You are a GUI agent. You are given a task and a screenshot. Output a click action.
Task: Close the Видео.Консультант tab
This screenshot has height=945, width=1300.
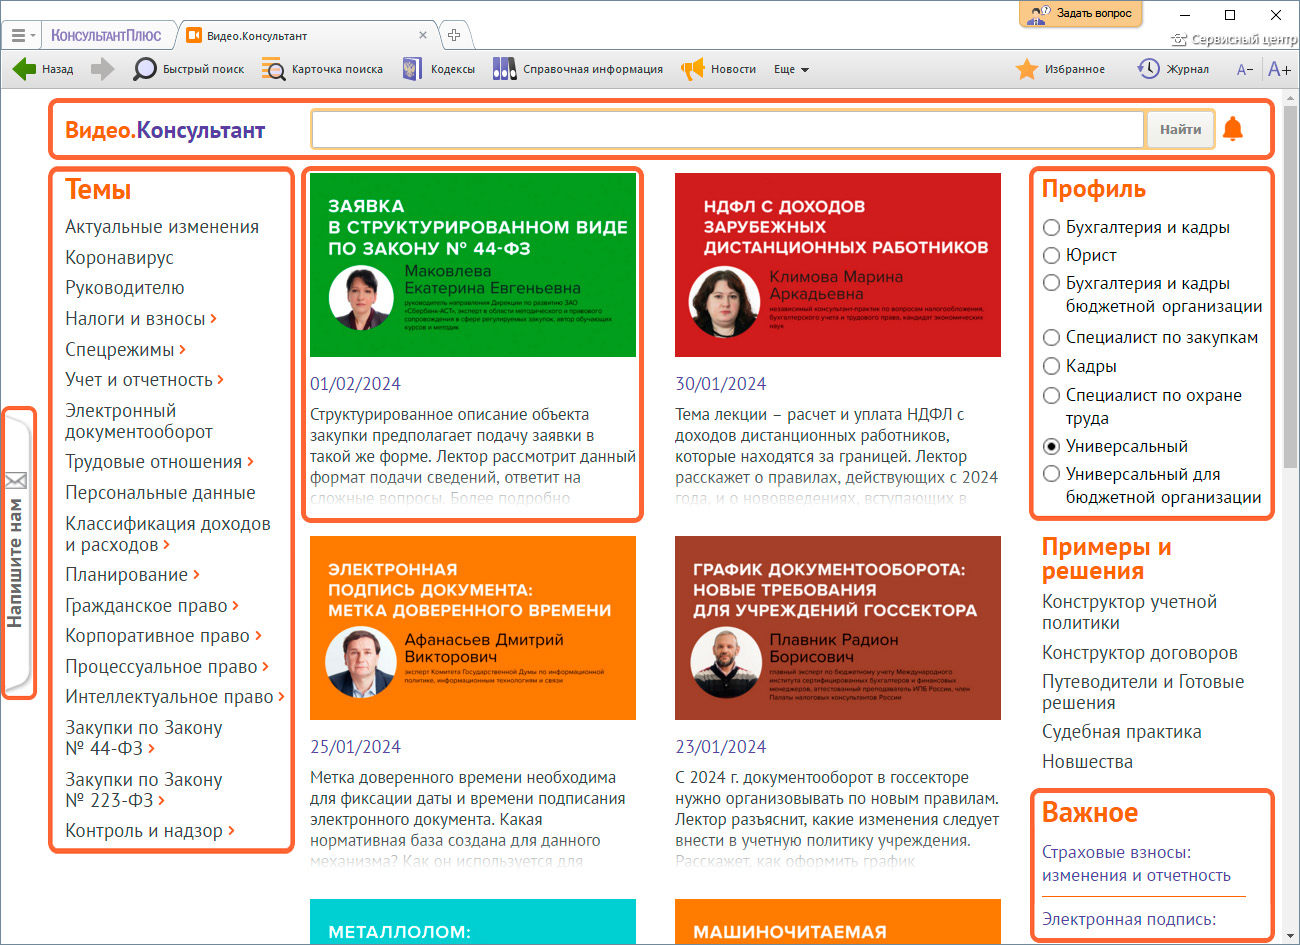point(423,35)
